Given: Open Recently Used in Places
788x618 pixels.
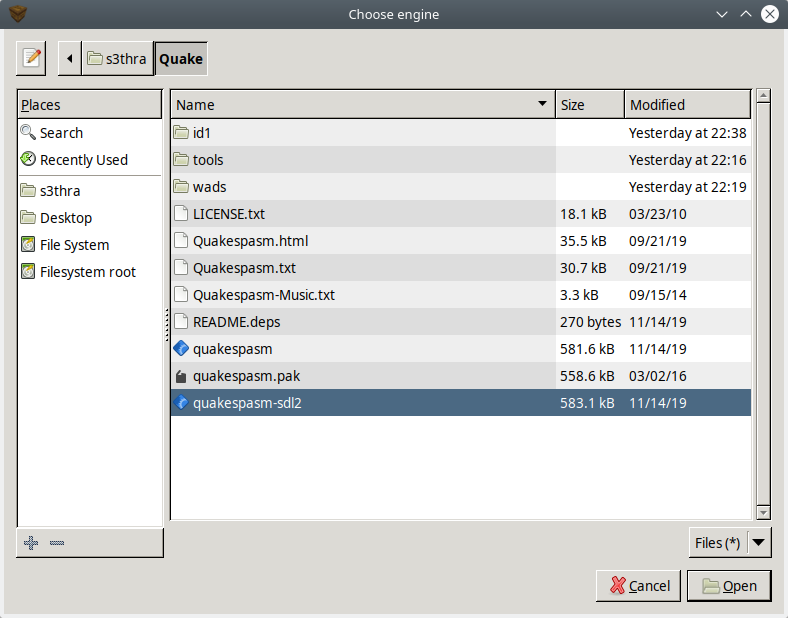Looking at the screenshot, I should (x=90, y=160).
